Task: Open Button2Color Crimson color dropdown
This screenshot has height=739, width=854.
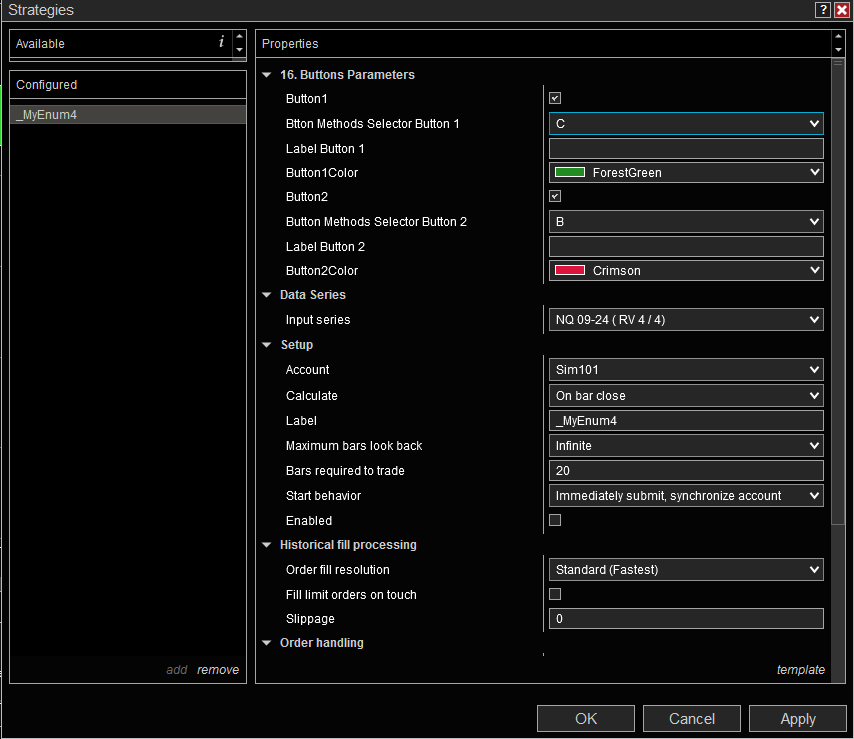Action: click(x=686, y=271)
